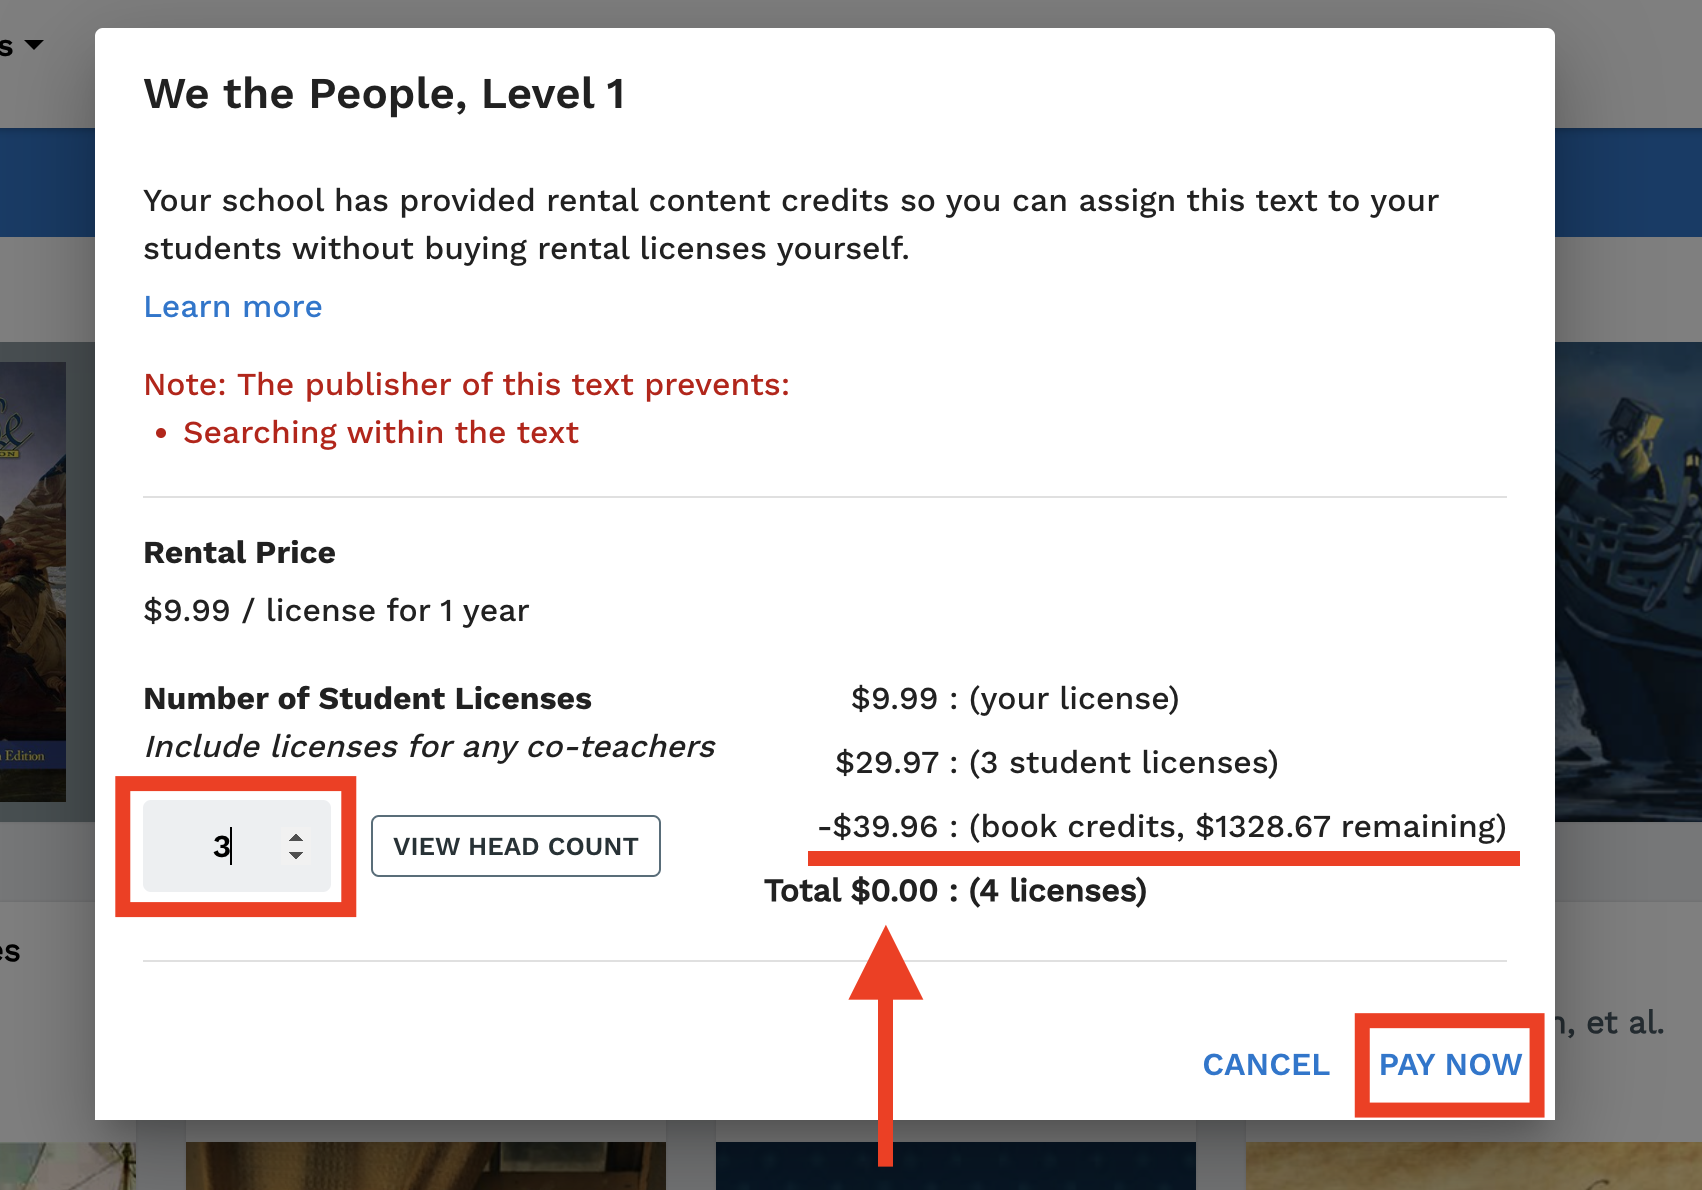The height and width of the screenshot is (1190, 1702).
Task: Click the 3 student licenses price line
Action: [x=1057, y=763]
